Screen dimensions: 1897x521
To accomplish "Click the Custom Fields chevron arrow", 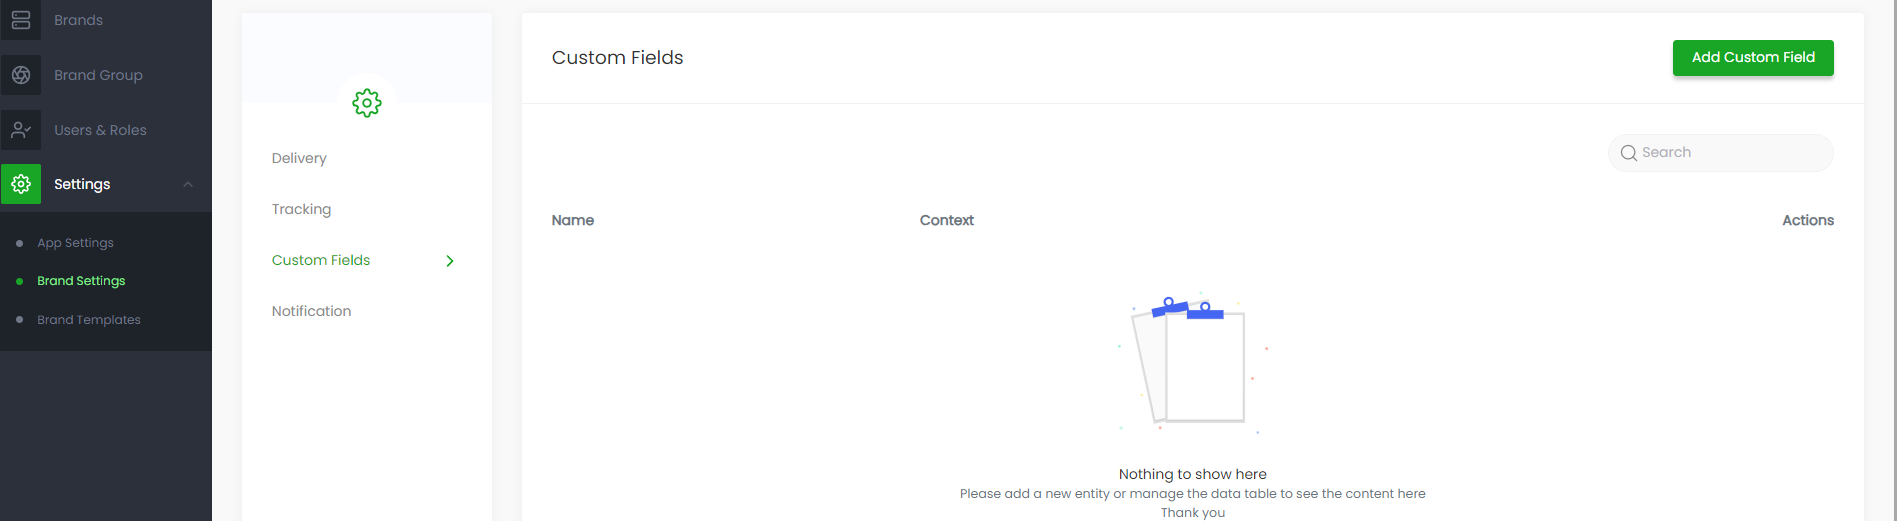I will pos(450,261).
